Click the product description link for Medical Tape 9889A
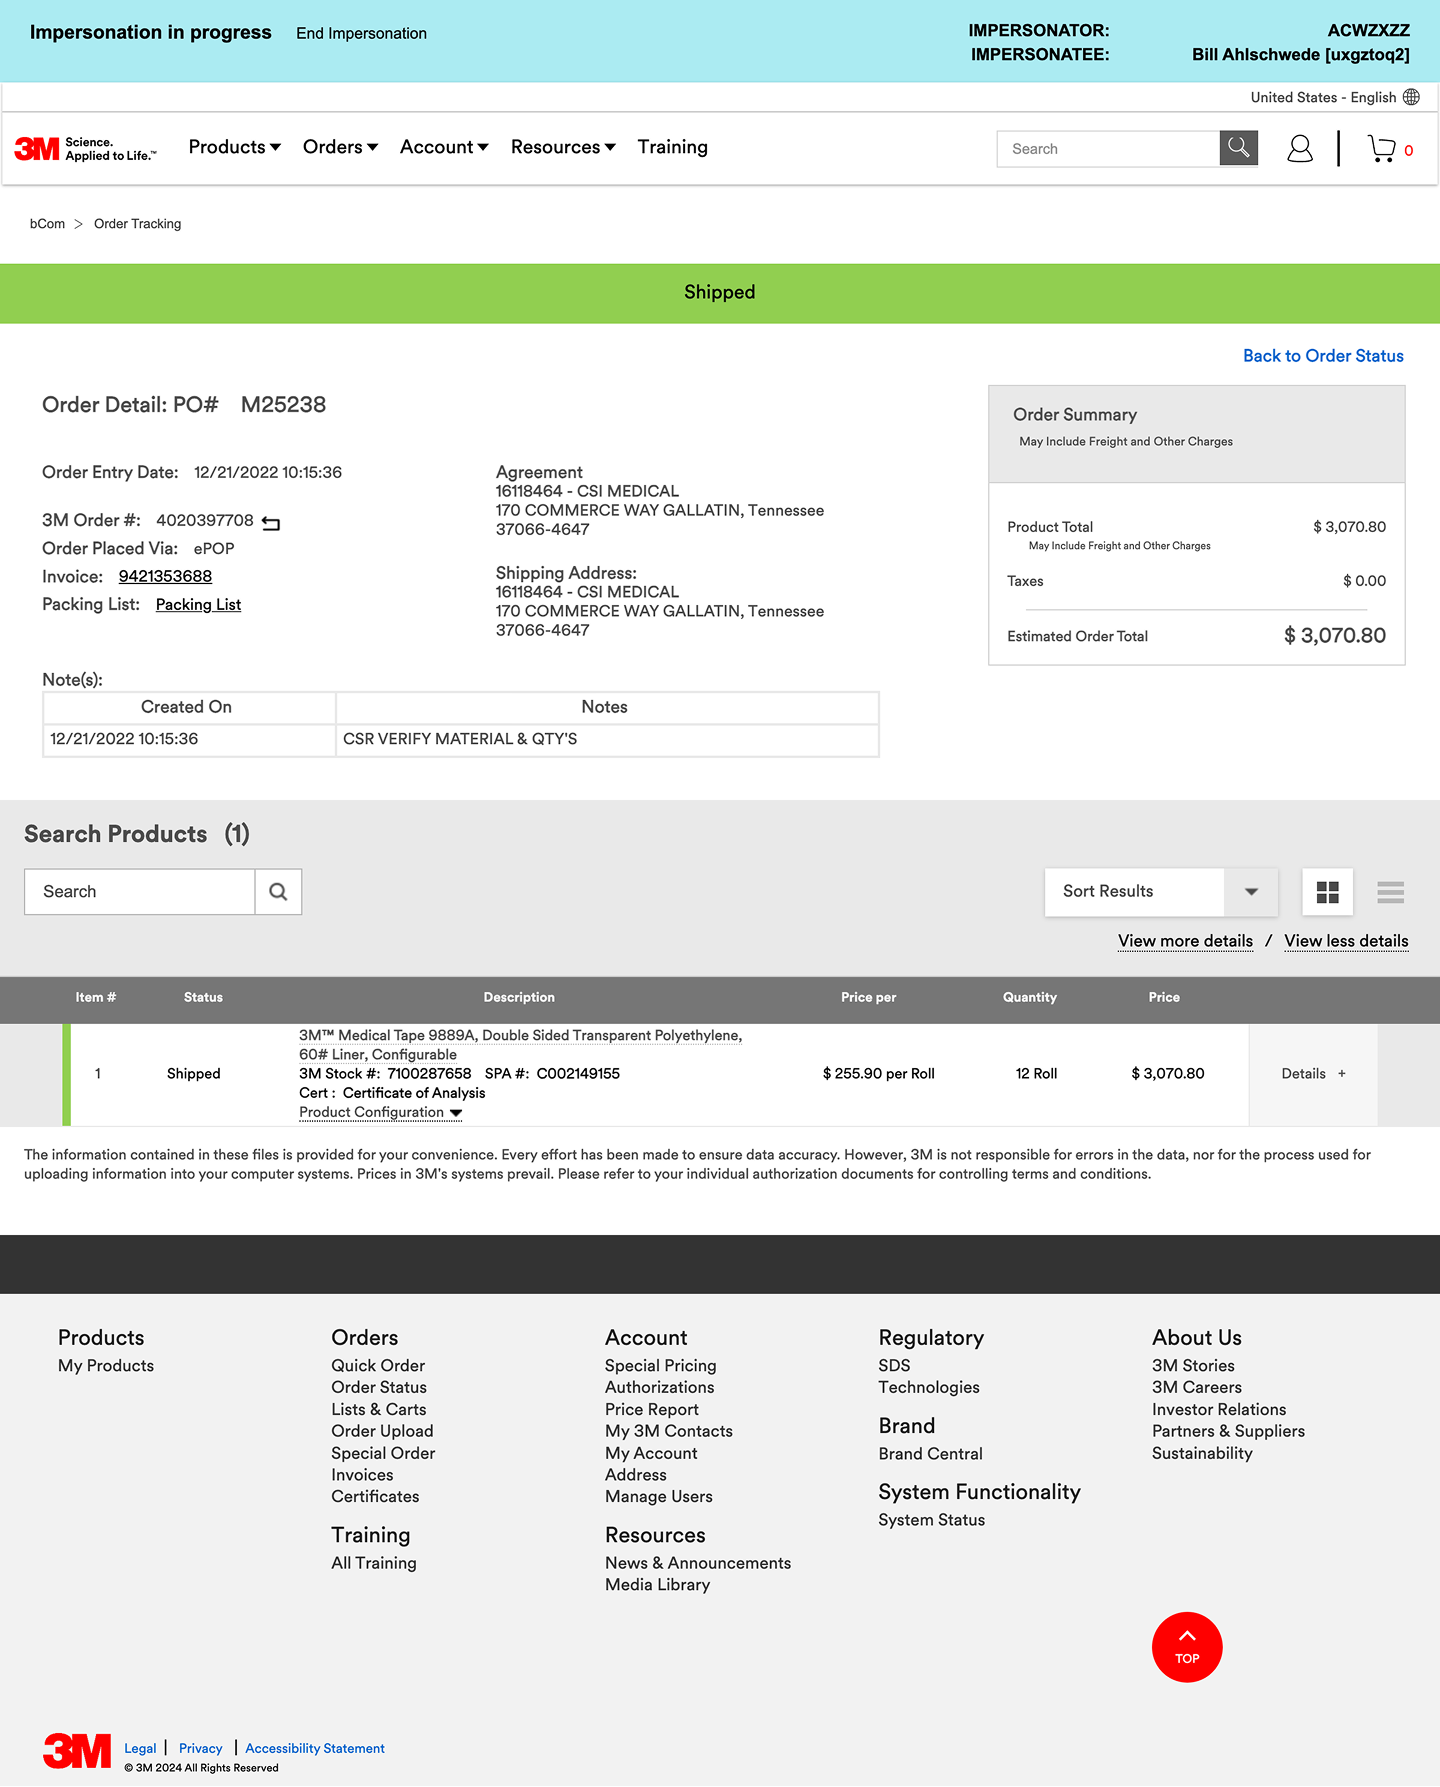Screen dimensions: 1440x1787 (520, 1045)
